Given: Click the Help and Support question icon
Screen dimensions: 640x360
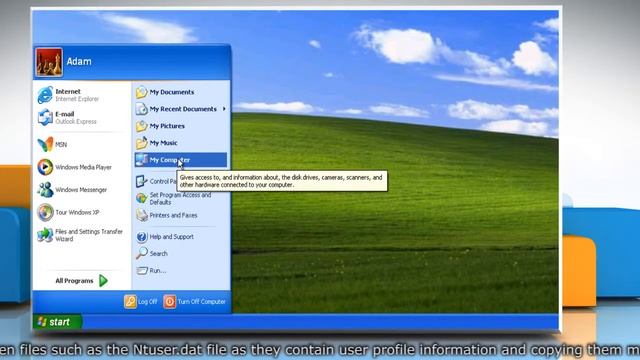Looking at the screenshot, I should tap(142, 237).
